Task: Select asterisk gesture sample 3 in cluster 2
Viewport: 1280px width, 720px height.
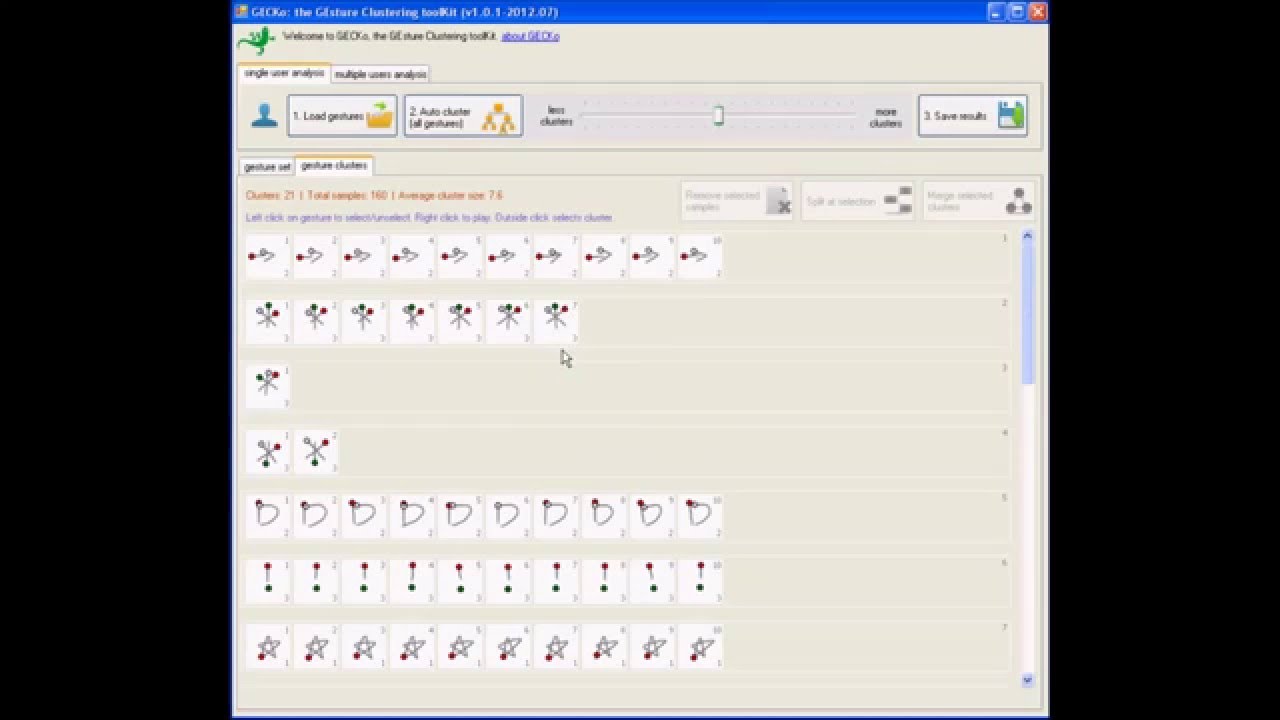Action: coord(363,322)
